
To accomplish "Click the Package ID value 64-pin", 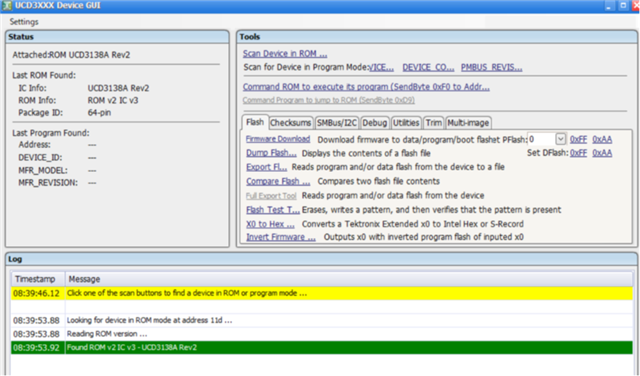I will point(99,113).
